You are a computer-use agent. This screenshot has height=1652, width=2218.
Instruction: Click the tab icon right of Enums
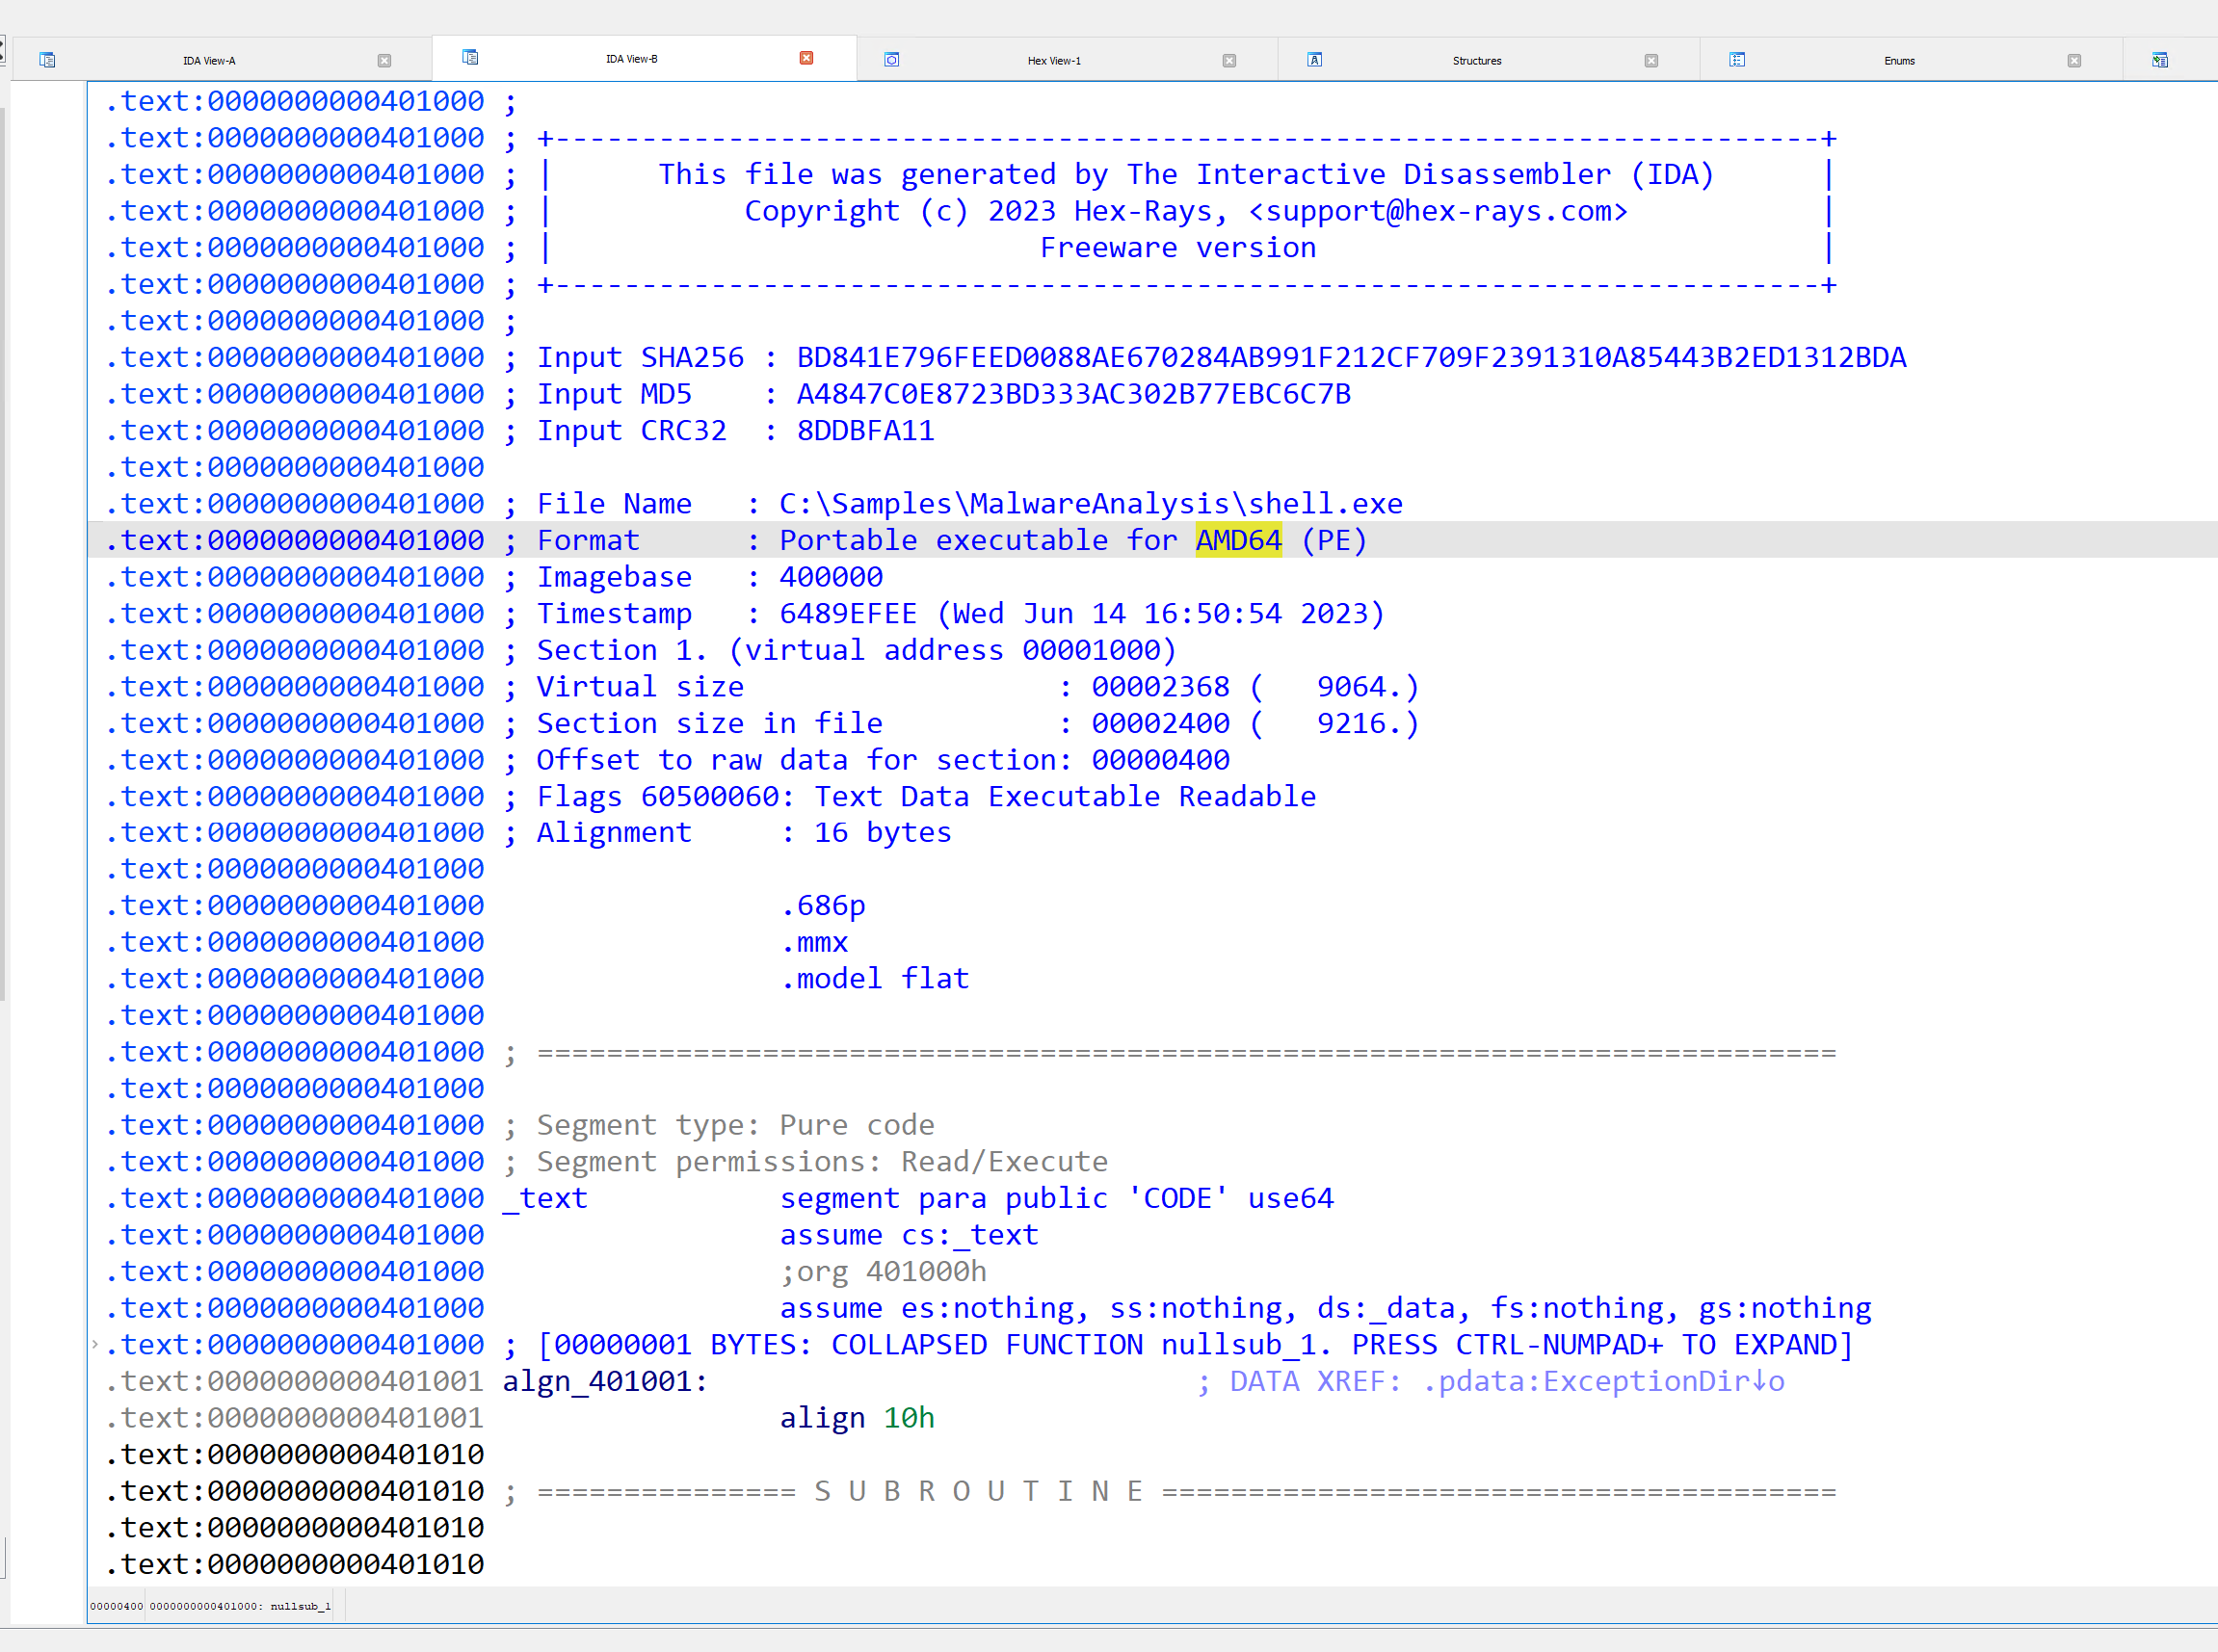tap(2160, 60)
